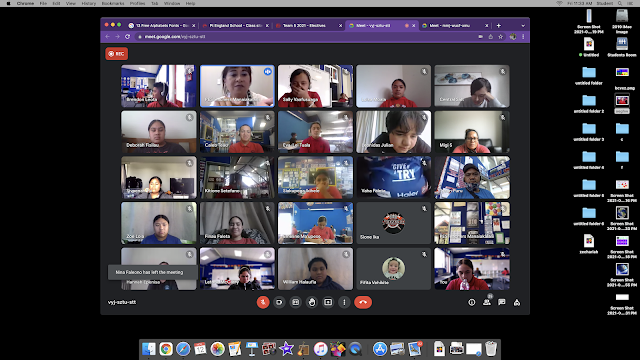Select Deborah's video tile
The height and width of the screenshot is (360, 640).
point(158,132)
